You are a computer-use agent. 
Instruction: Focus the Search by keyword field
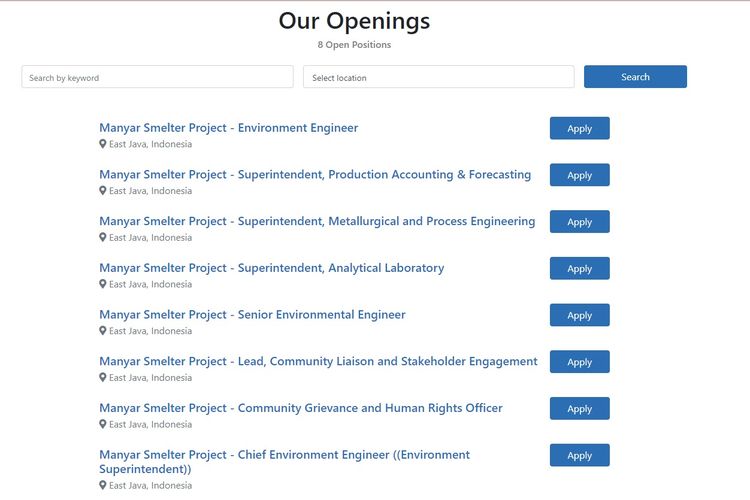157,77
